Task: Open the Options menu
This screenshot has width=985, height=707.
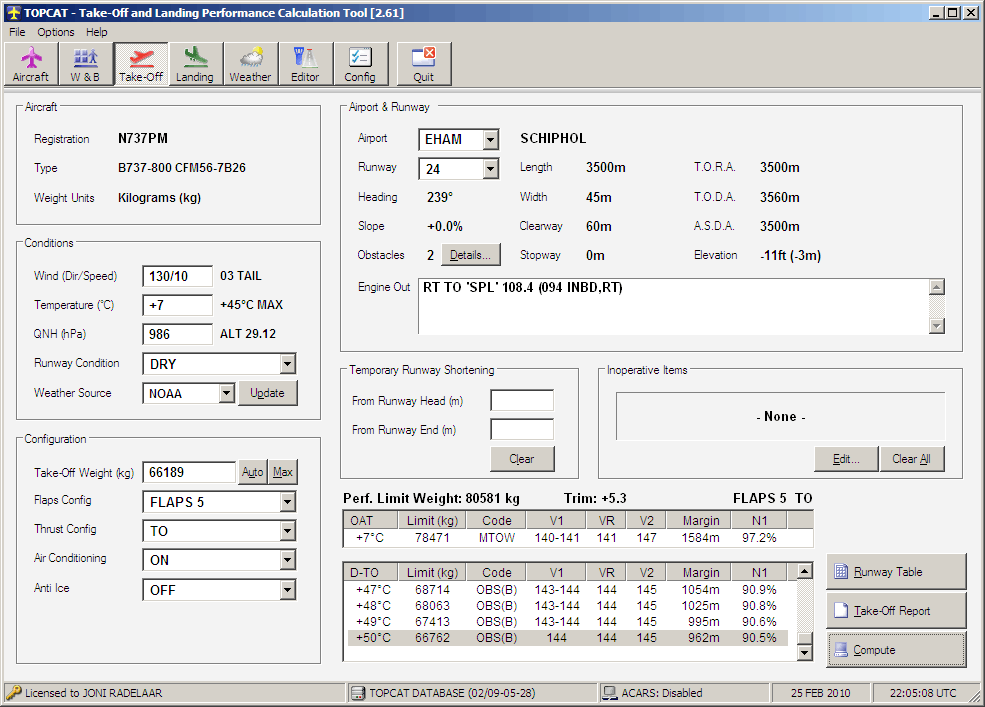Action: [x=56, y=32]
